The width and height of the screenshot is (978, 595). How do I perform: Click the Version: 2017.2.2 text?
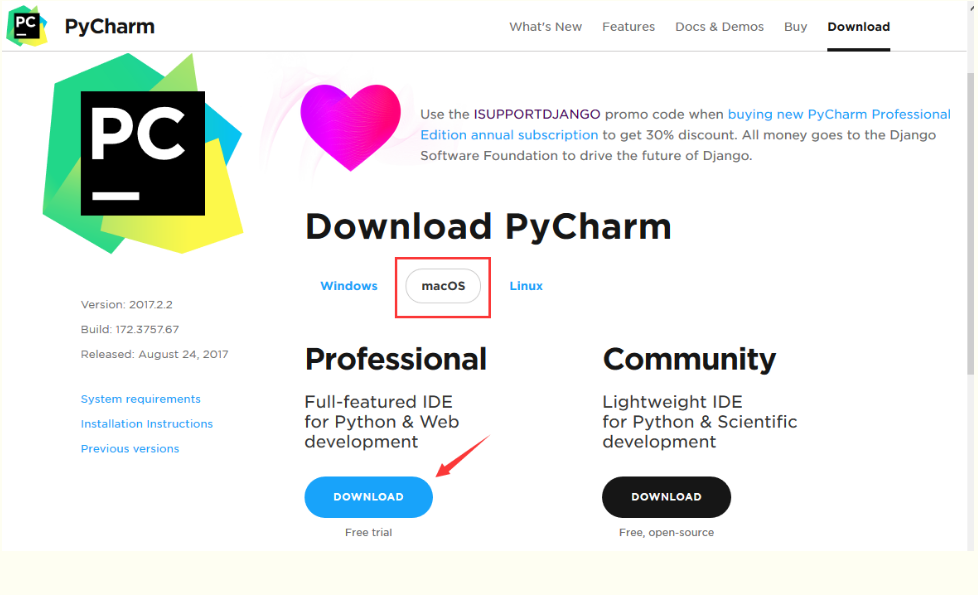point(127,304)
